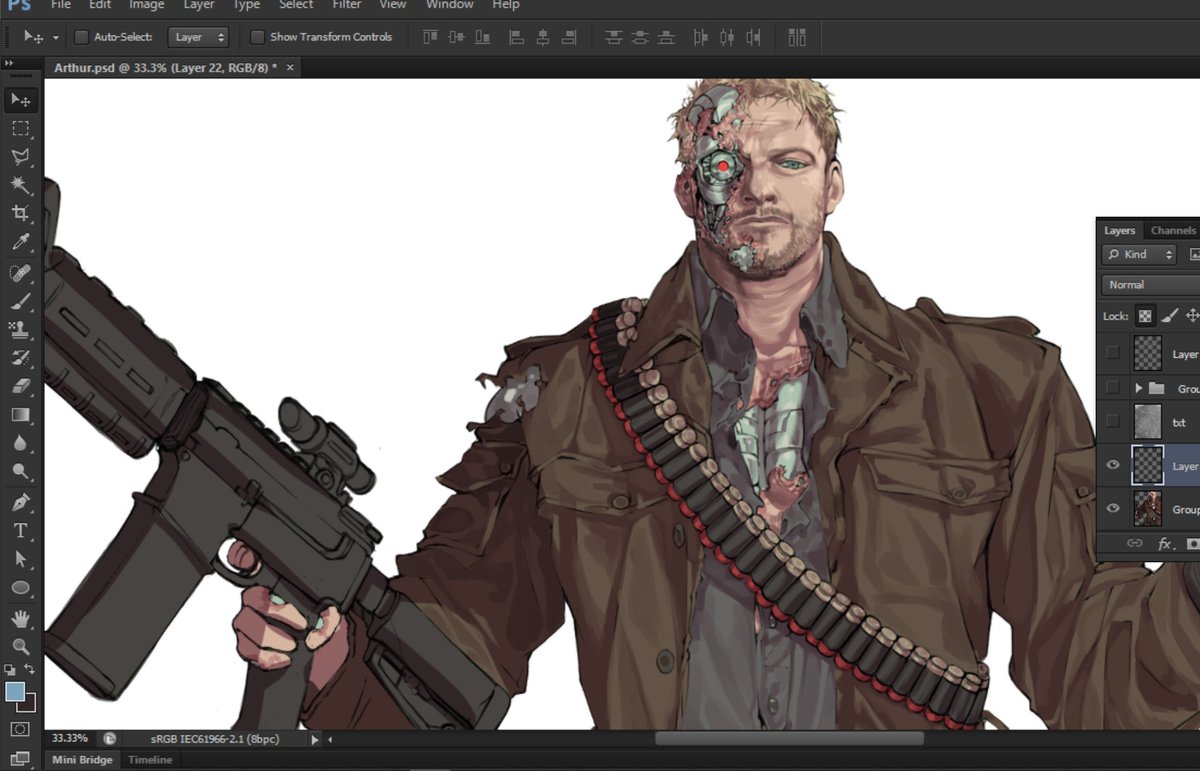Open the Move tool preset picker arrow

(55, 37)
